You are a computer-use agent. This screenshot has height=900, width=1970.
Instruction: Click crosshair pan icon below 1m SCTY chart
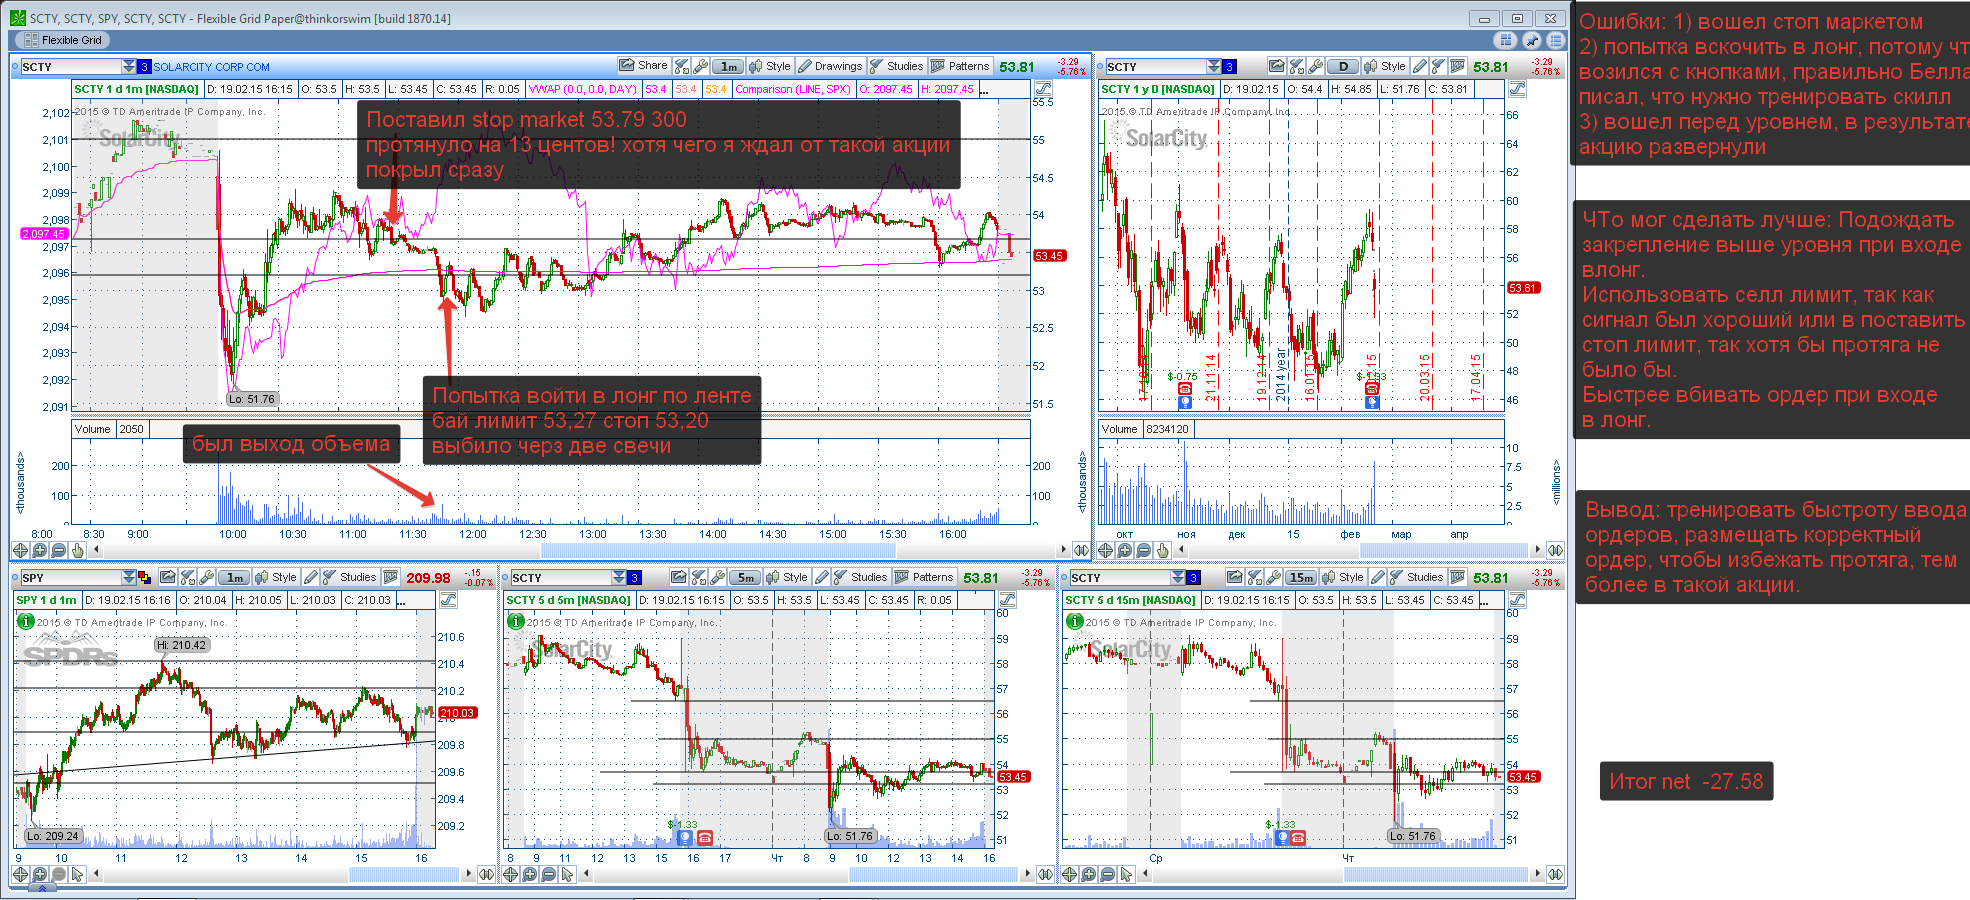pos(20,550)
